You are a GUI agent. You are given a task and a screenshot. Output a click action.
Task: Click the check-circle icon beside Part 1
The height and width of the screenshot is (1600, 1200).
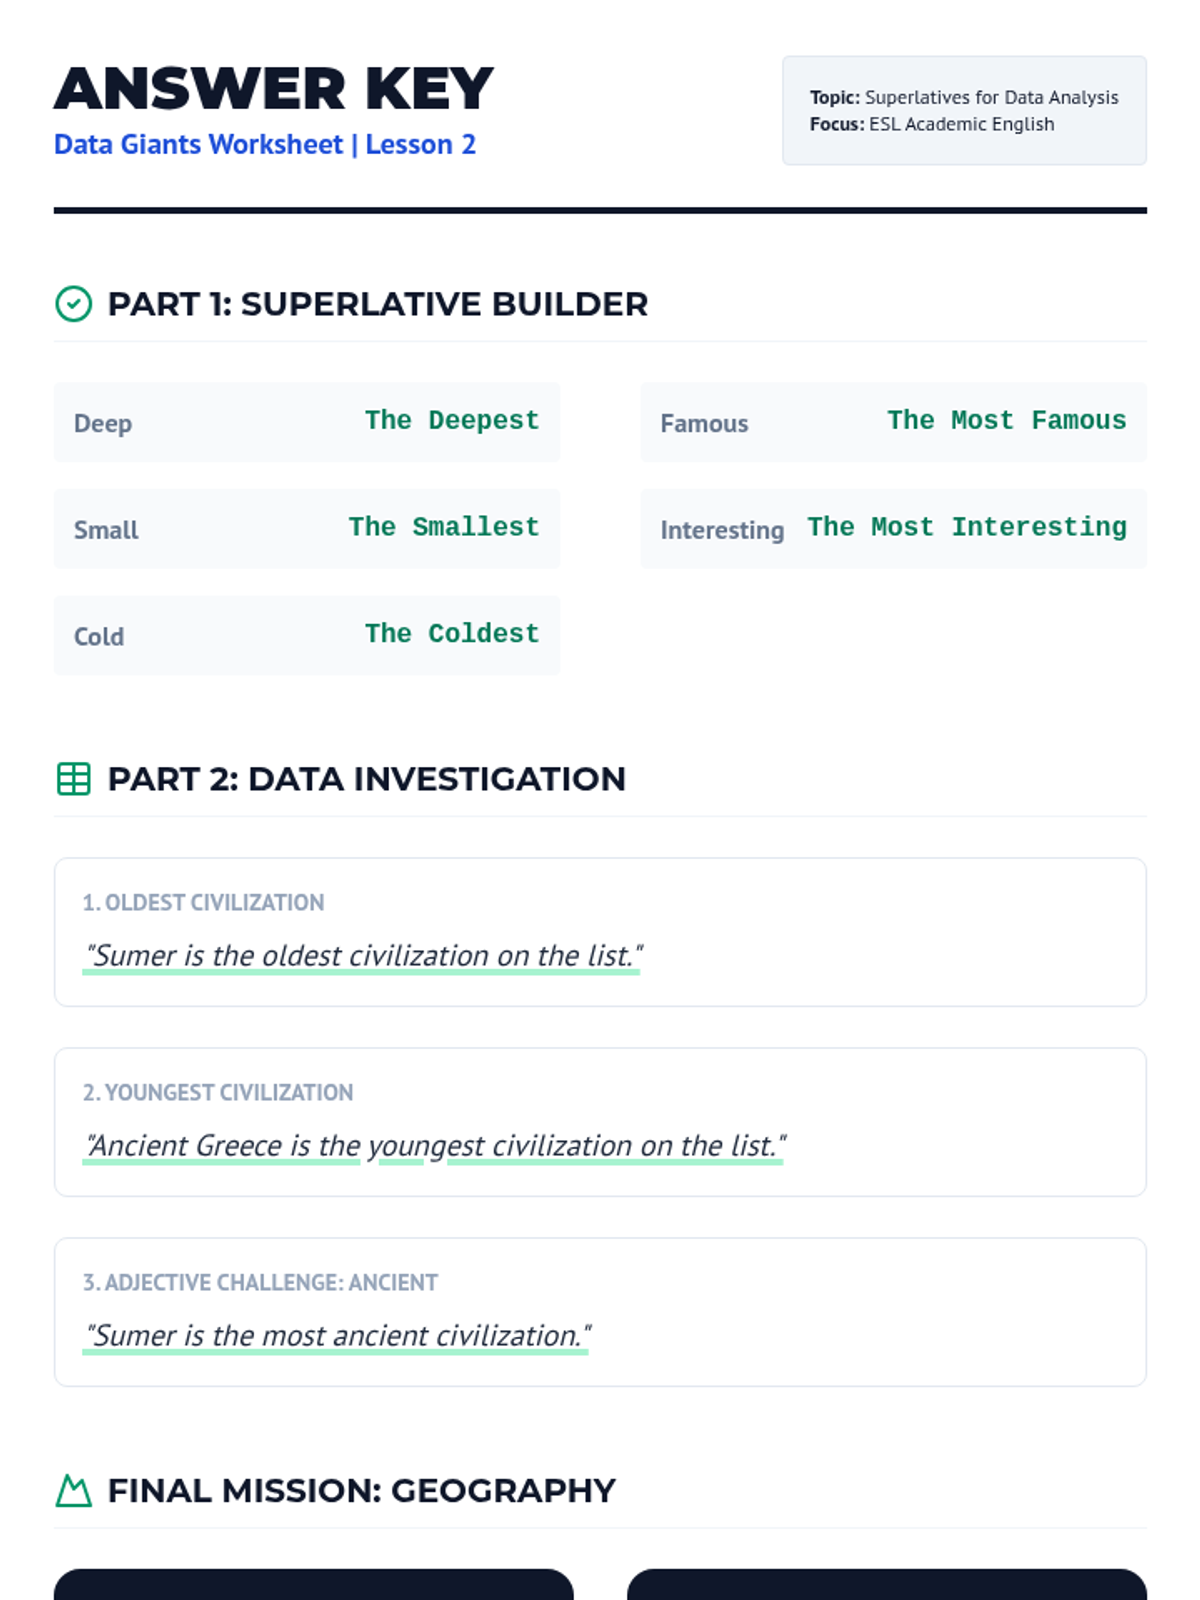(x=73, y=304)
